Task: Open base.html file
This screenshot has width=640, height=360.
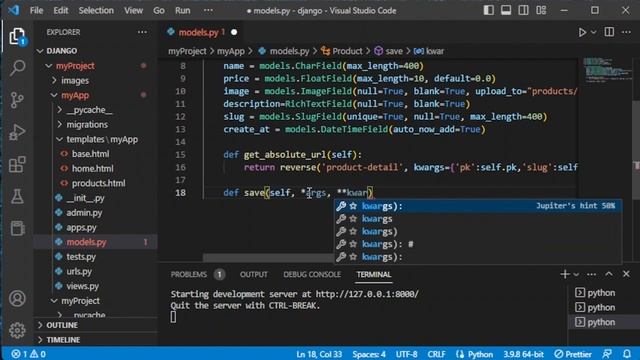Action: (90, 154)
